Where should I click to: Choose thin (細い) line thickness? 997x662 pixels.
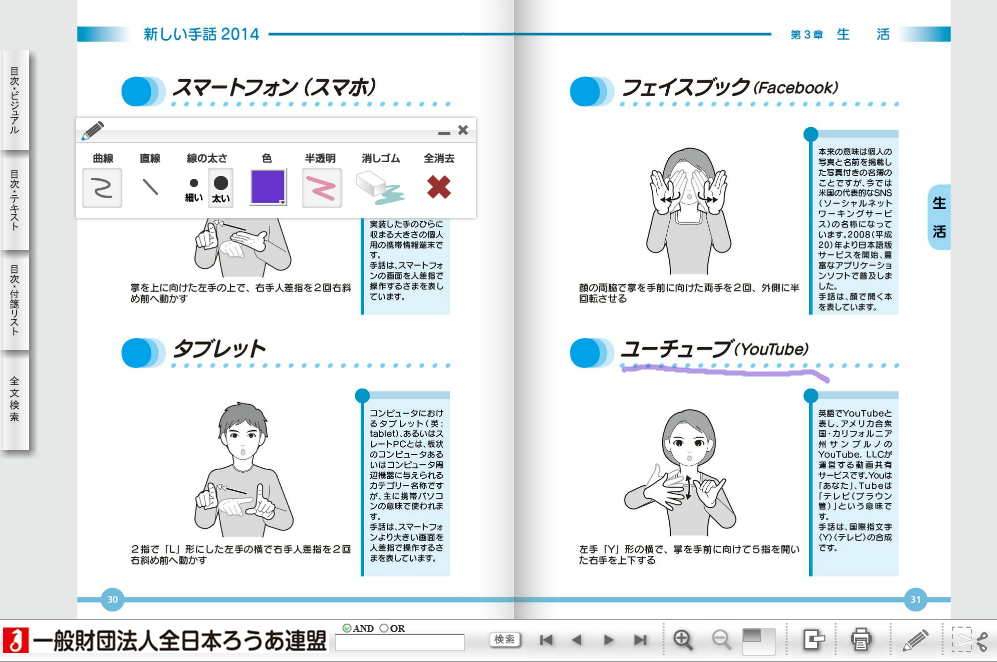click(194, 189)
